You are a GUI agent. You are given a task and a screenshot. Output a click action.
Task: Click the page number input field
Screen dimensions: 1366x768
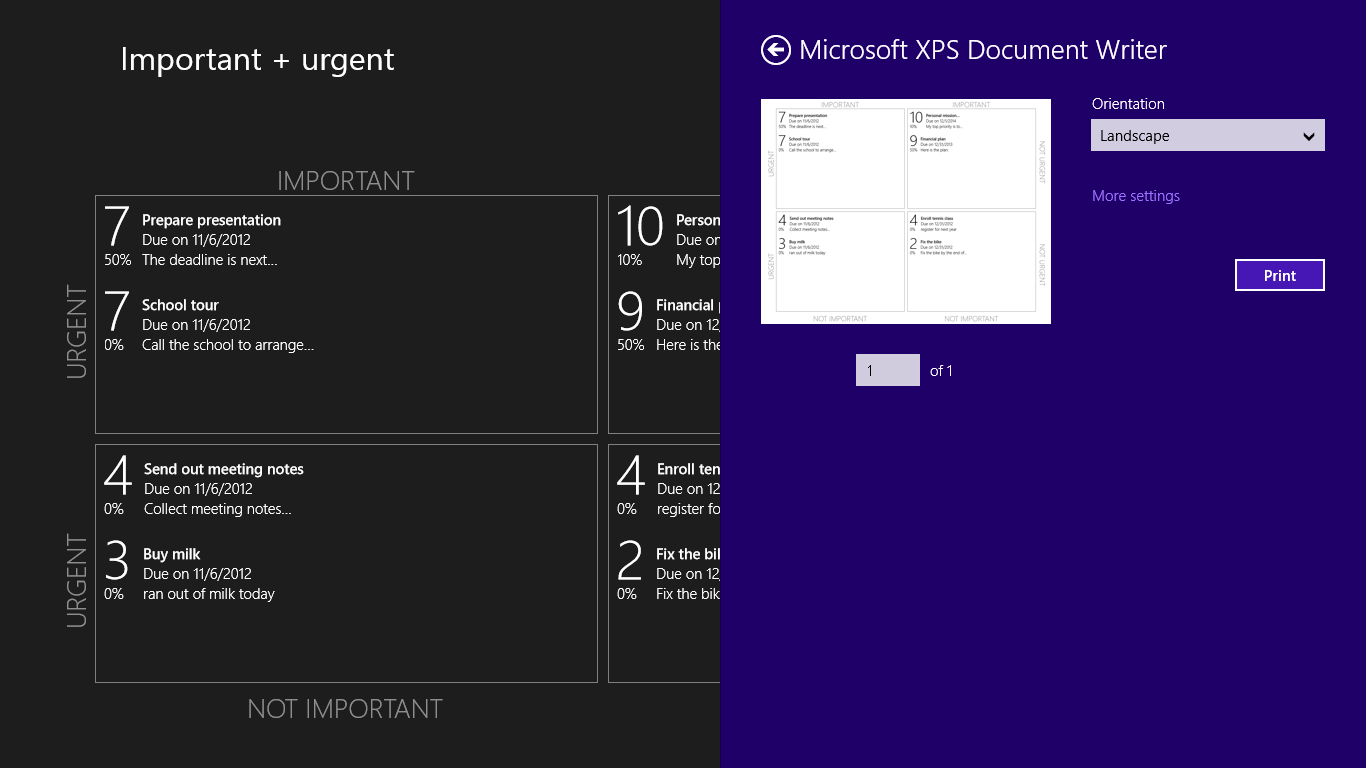887,370
